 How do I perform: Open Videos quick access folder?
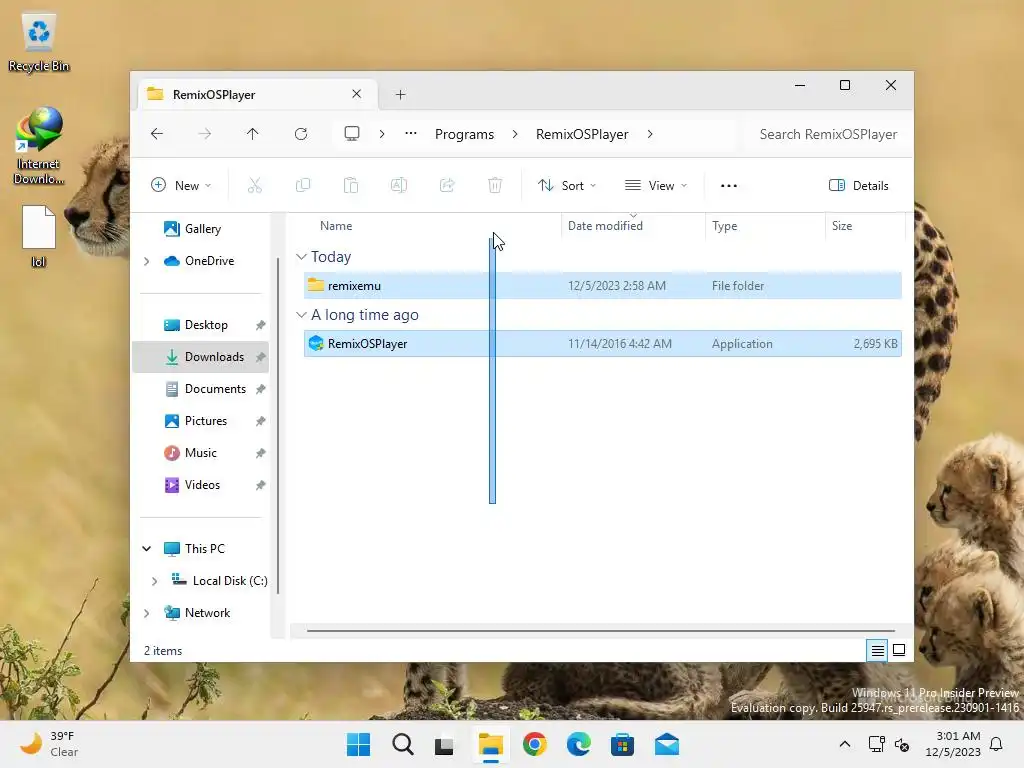[x=201, y=485]
